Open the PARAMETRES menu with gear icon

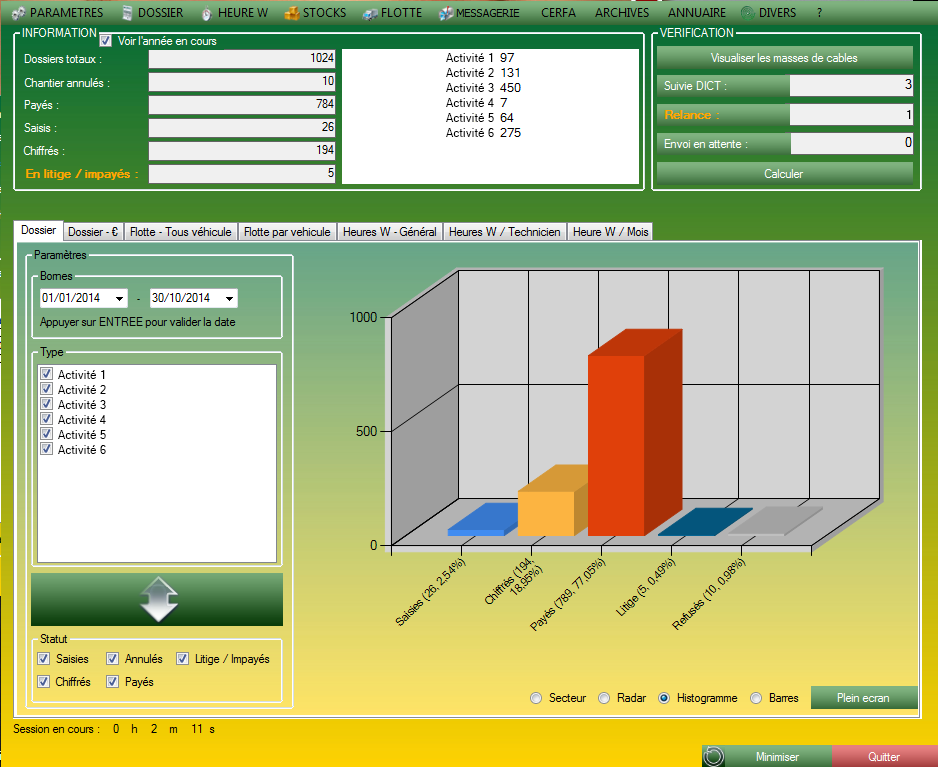click(x=58, y=13)
